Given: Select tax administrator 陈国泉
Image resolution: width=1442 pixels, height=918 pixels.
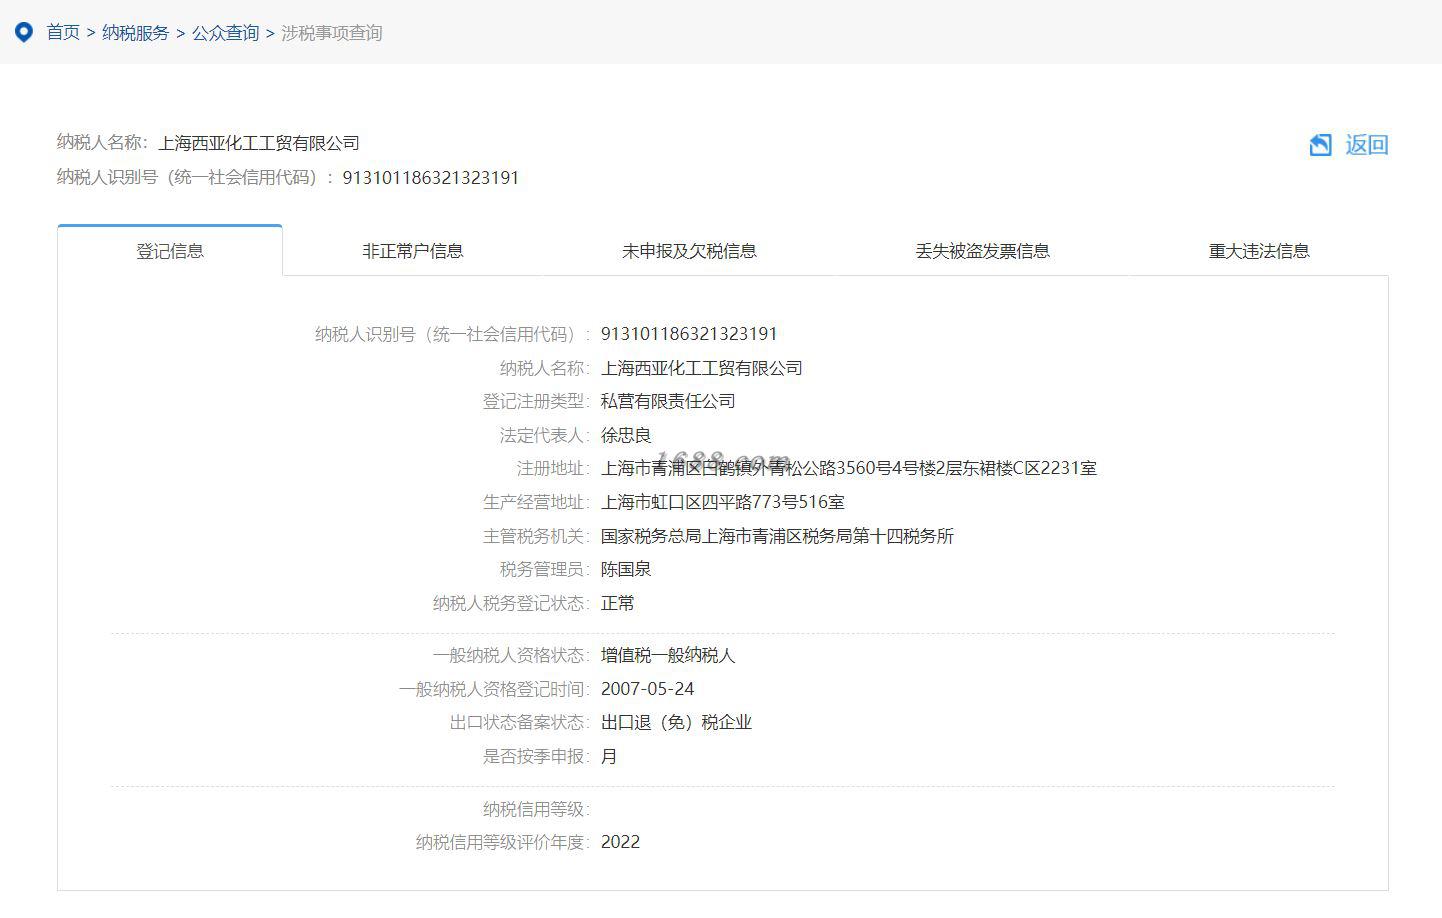Looking at the screenshot, I should click(x=626, y=569).
